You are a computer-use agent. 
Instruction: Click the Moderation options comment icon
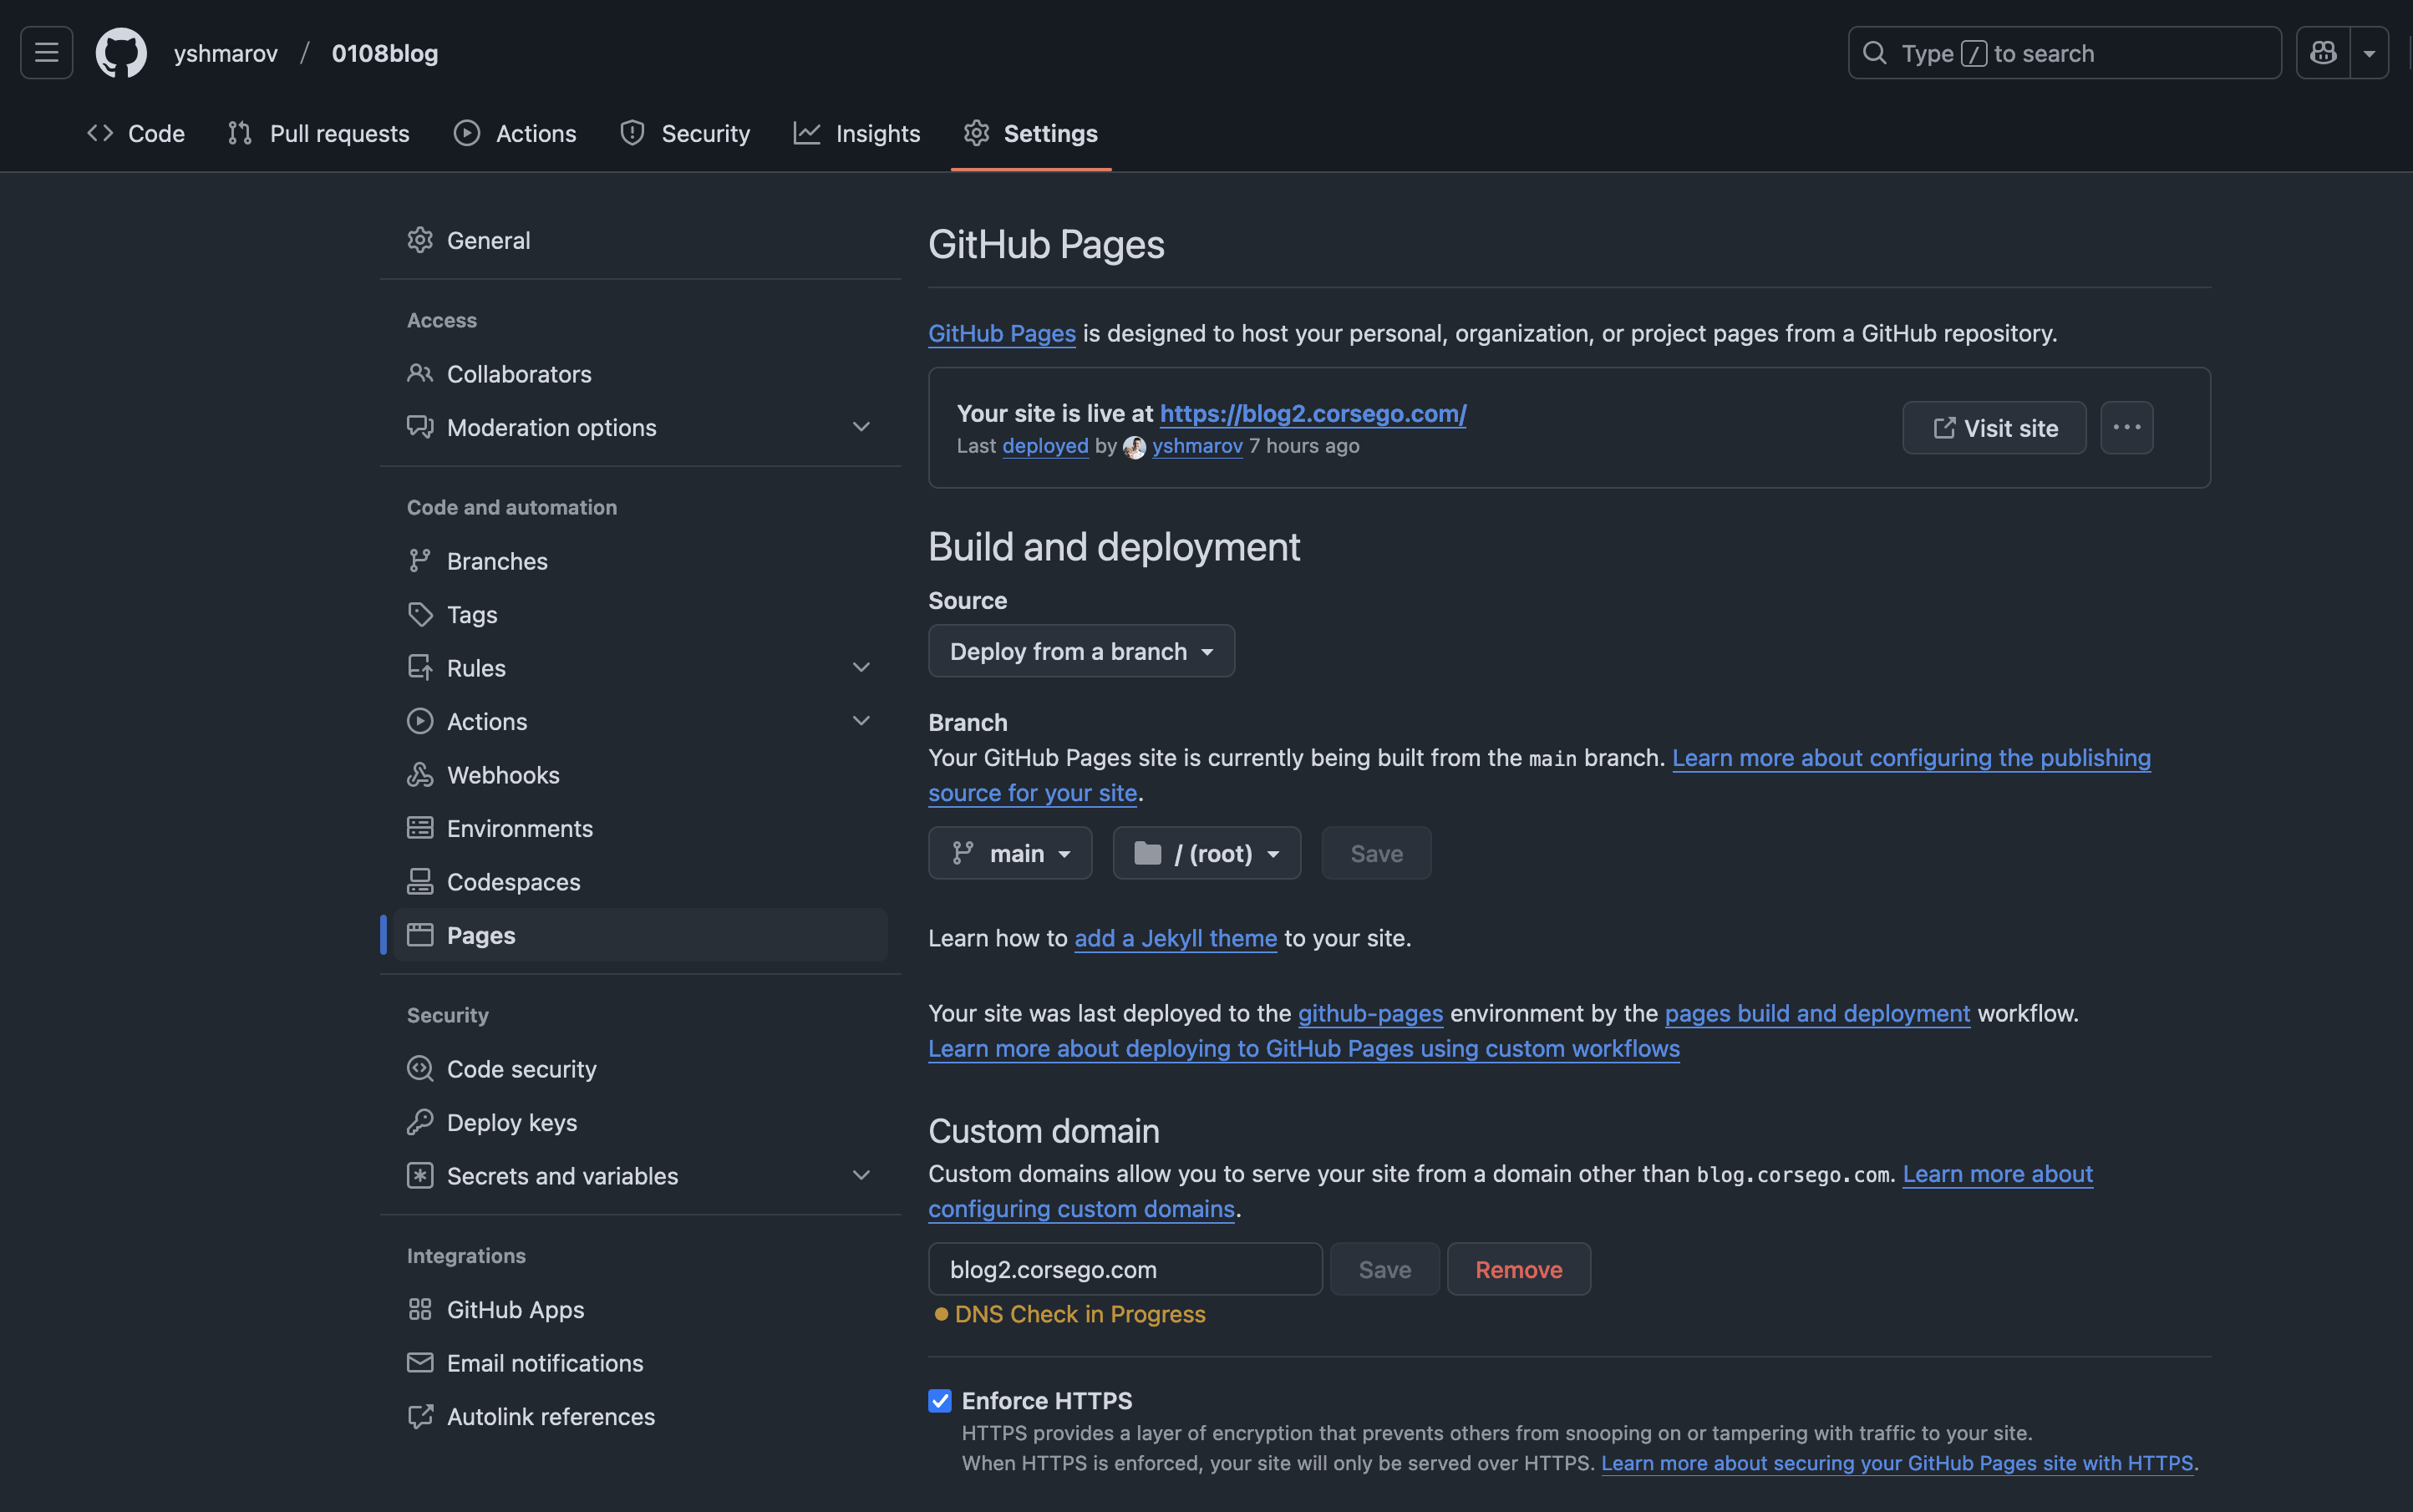click(420, 427)
